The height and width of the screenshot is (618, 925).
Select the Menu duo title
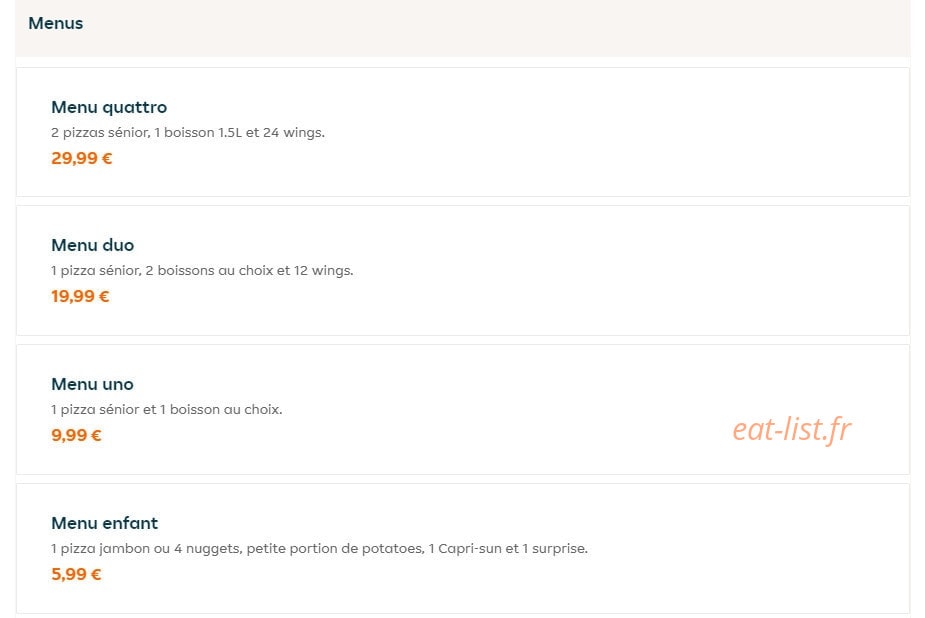pyautogui.click(x=93, y=245)
